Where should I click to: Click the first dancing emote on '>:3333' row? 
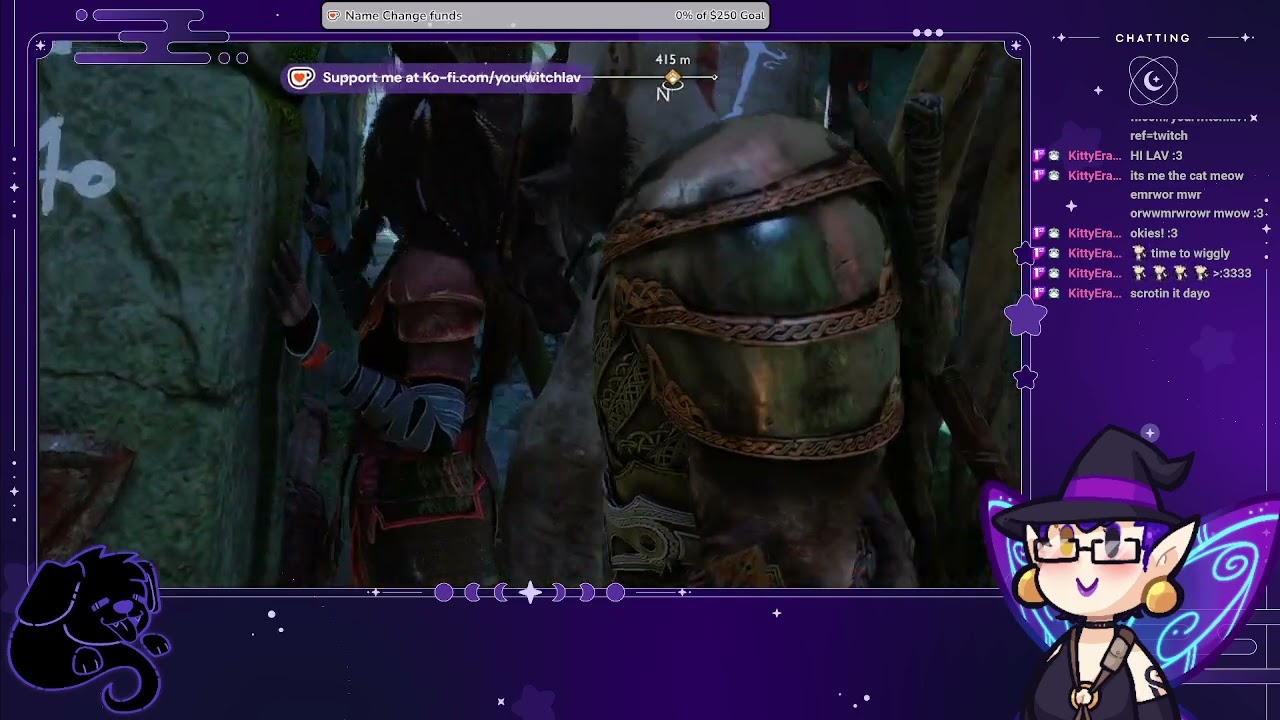(1139, 273)
